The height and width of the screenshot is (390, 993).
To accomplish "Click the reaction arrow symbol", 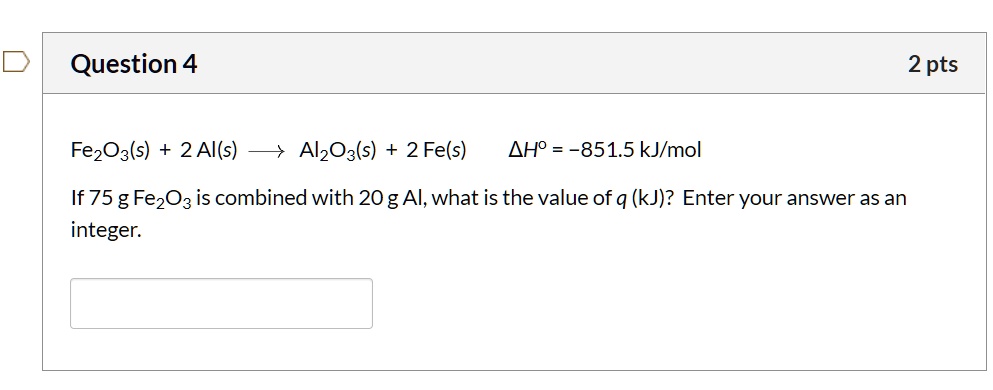I will (267, 151).
